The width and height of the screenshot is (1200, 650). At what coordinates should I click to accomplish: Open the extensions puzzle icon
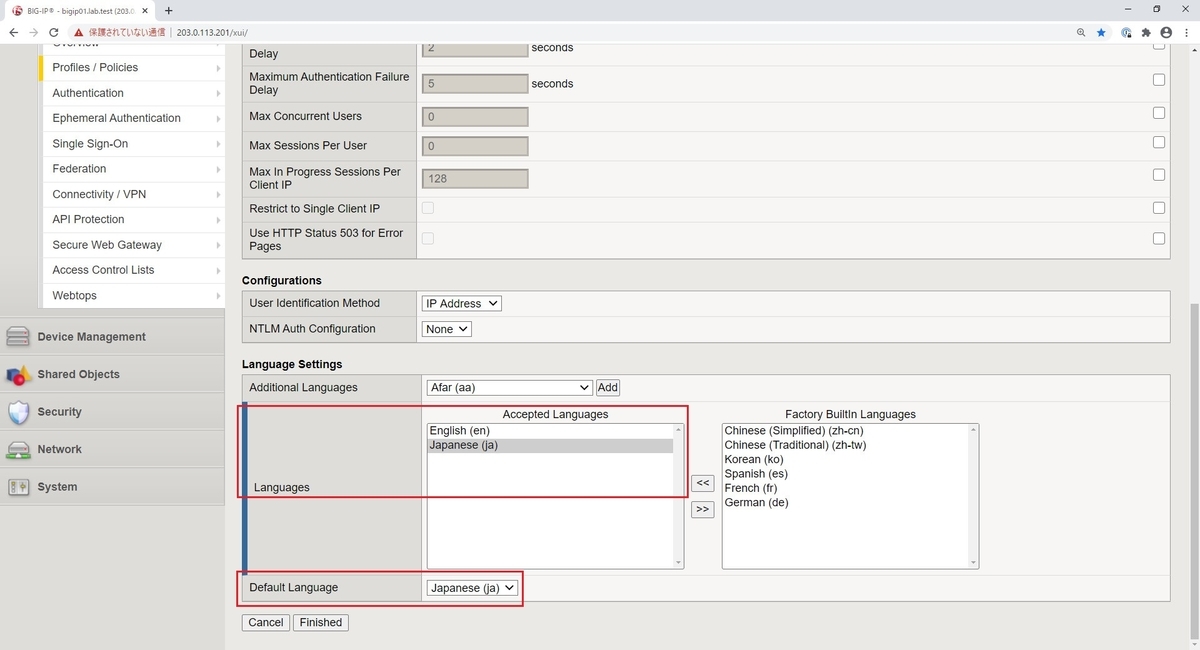coord(1146,32)
